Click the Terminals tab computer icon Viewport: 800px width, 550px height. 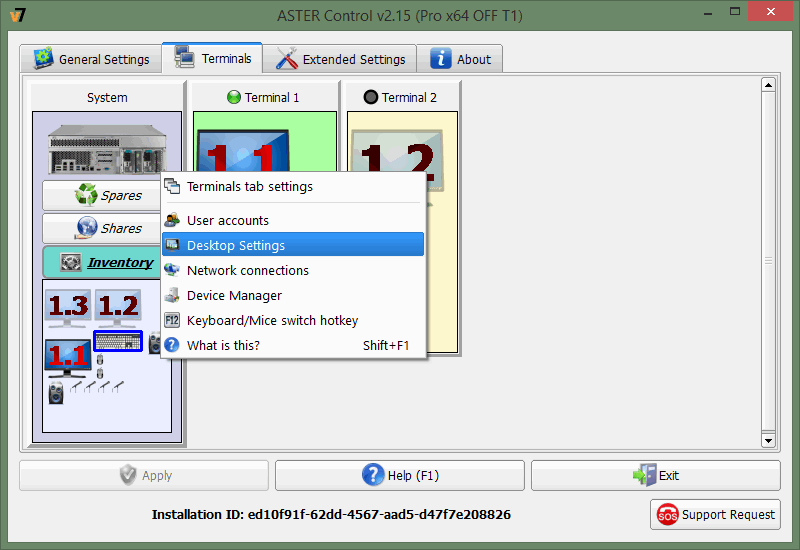tap(184, 57)
